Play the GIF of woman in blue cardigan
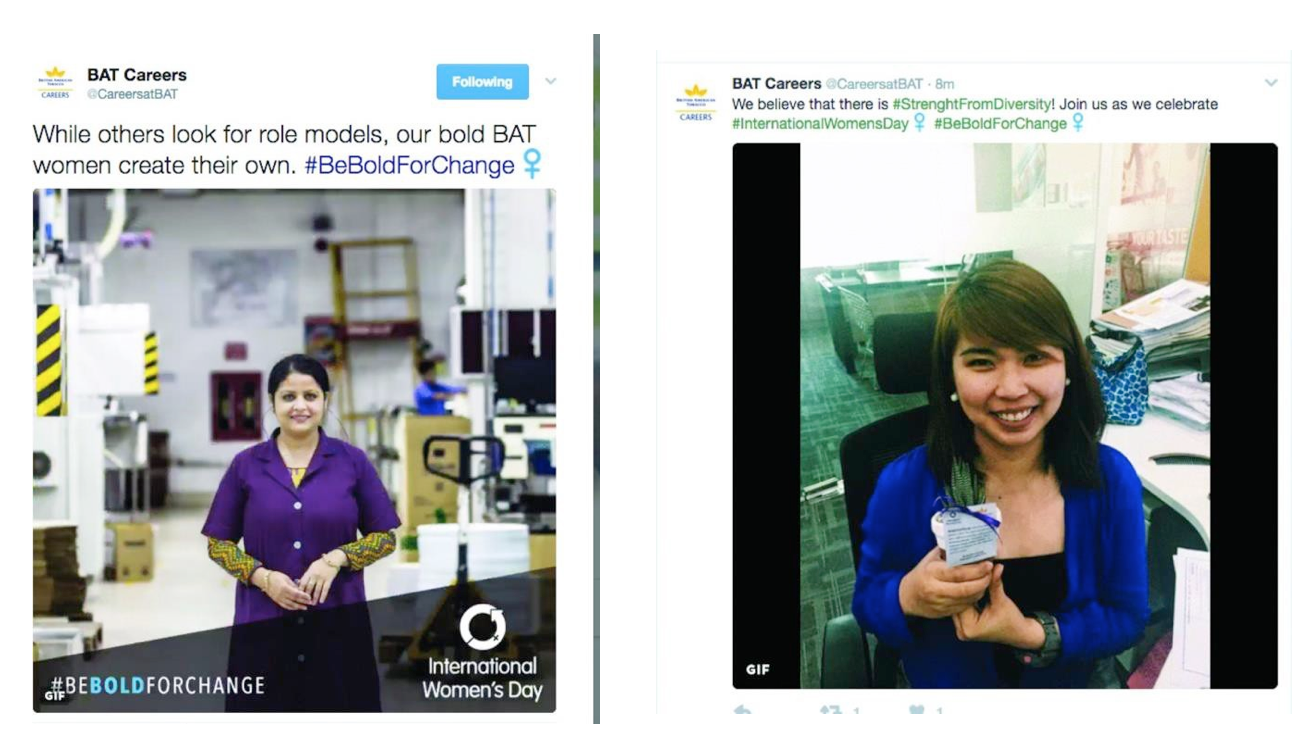Image resolution: width=1310 pixels, height=736 pixels. coord(1005,416)
